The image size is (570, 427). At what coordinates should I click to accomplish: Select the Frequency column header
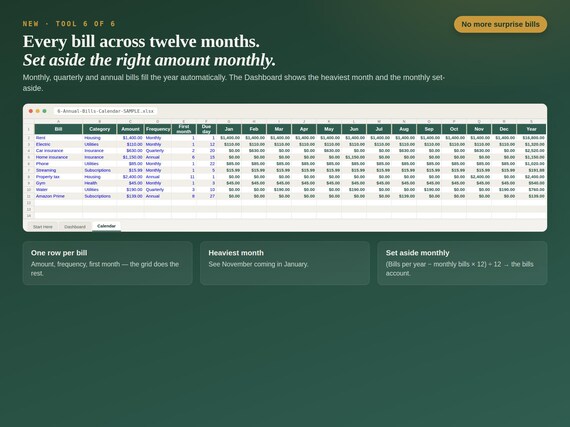pyautogui.click(x=158, y=129)
